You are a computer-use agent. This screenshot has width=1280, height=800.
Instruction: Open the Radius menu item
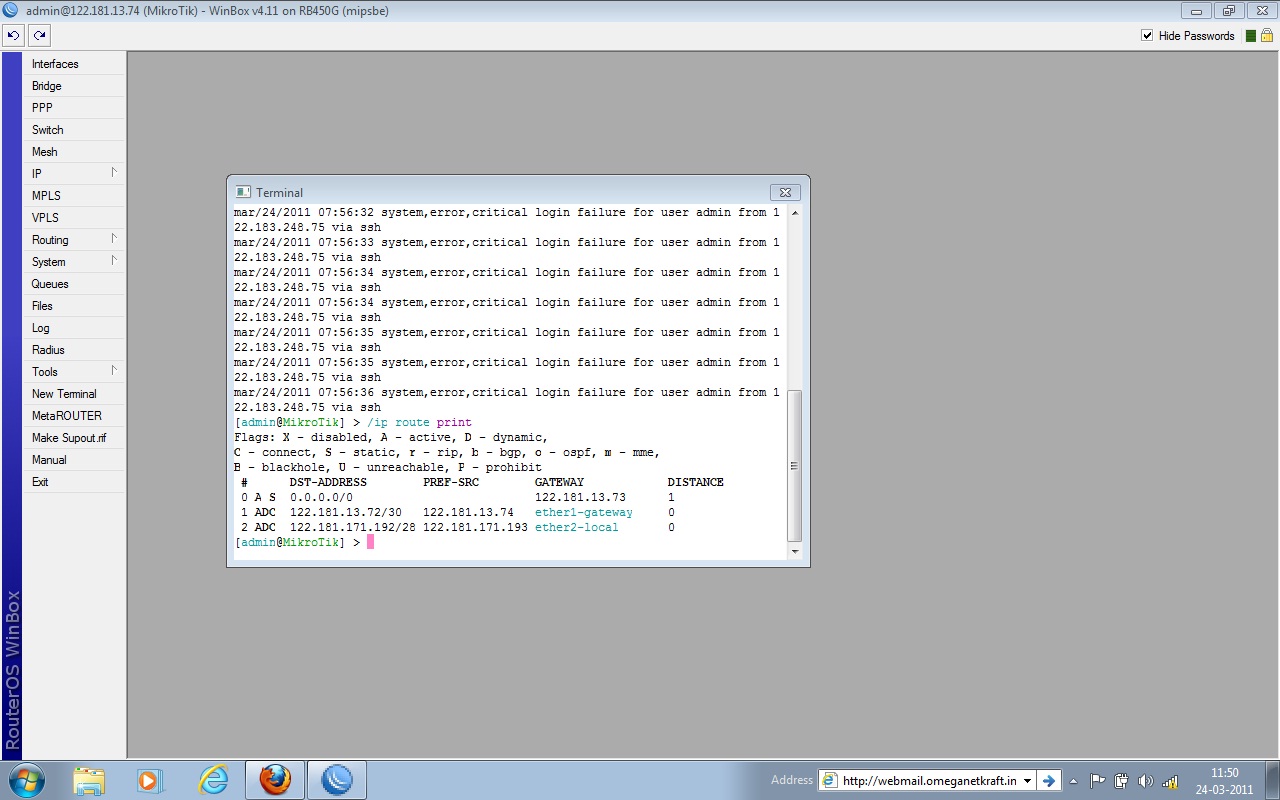[75, 350]
